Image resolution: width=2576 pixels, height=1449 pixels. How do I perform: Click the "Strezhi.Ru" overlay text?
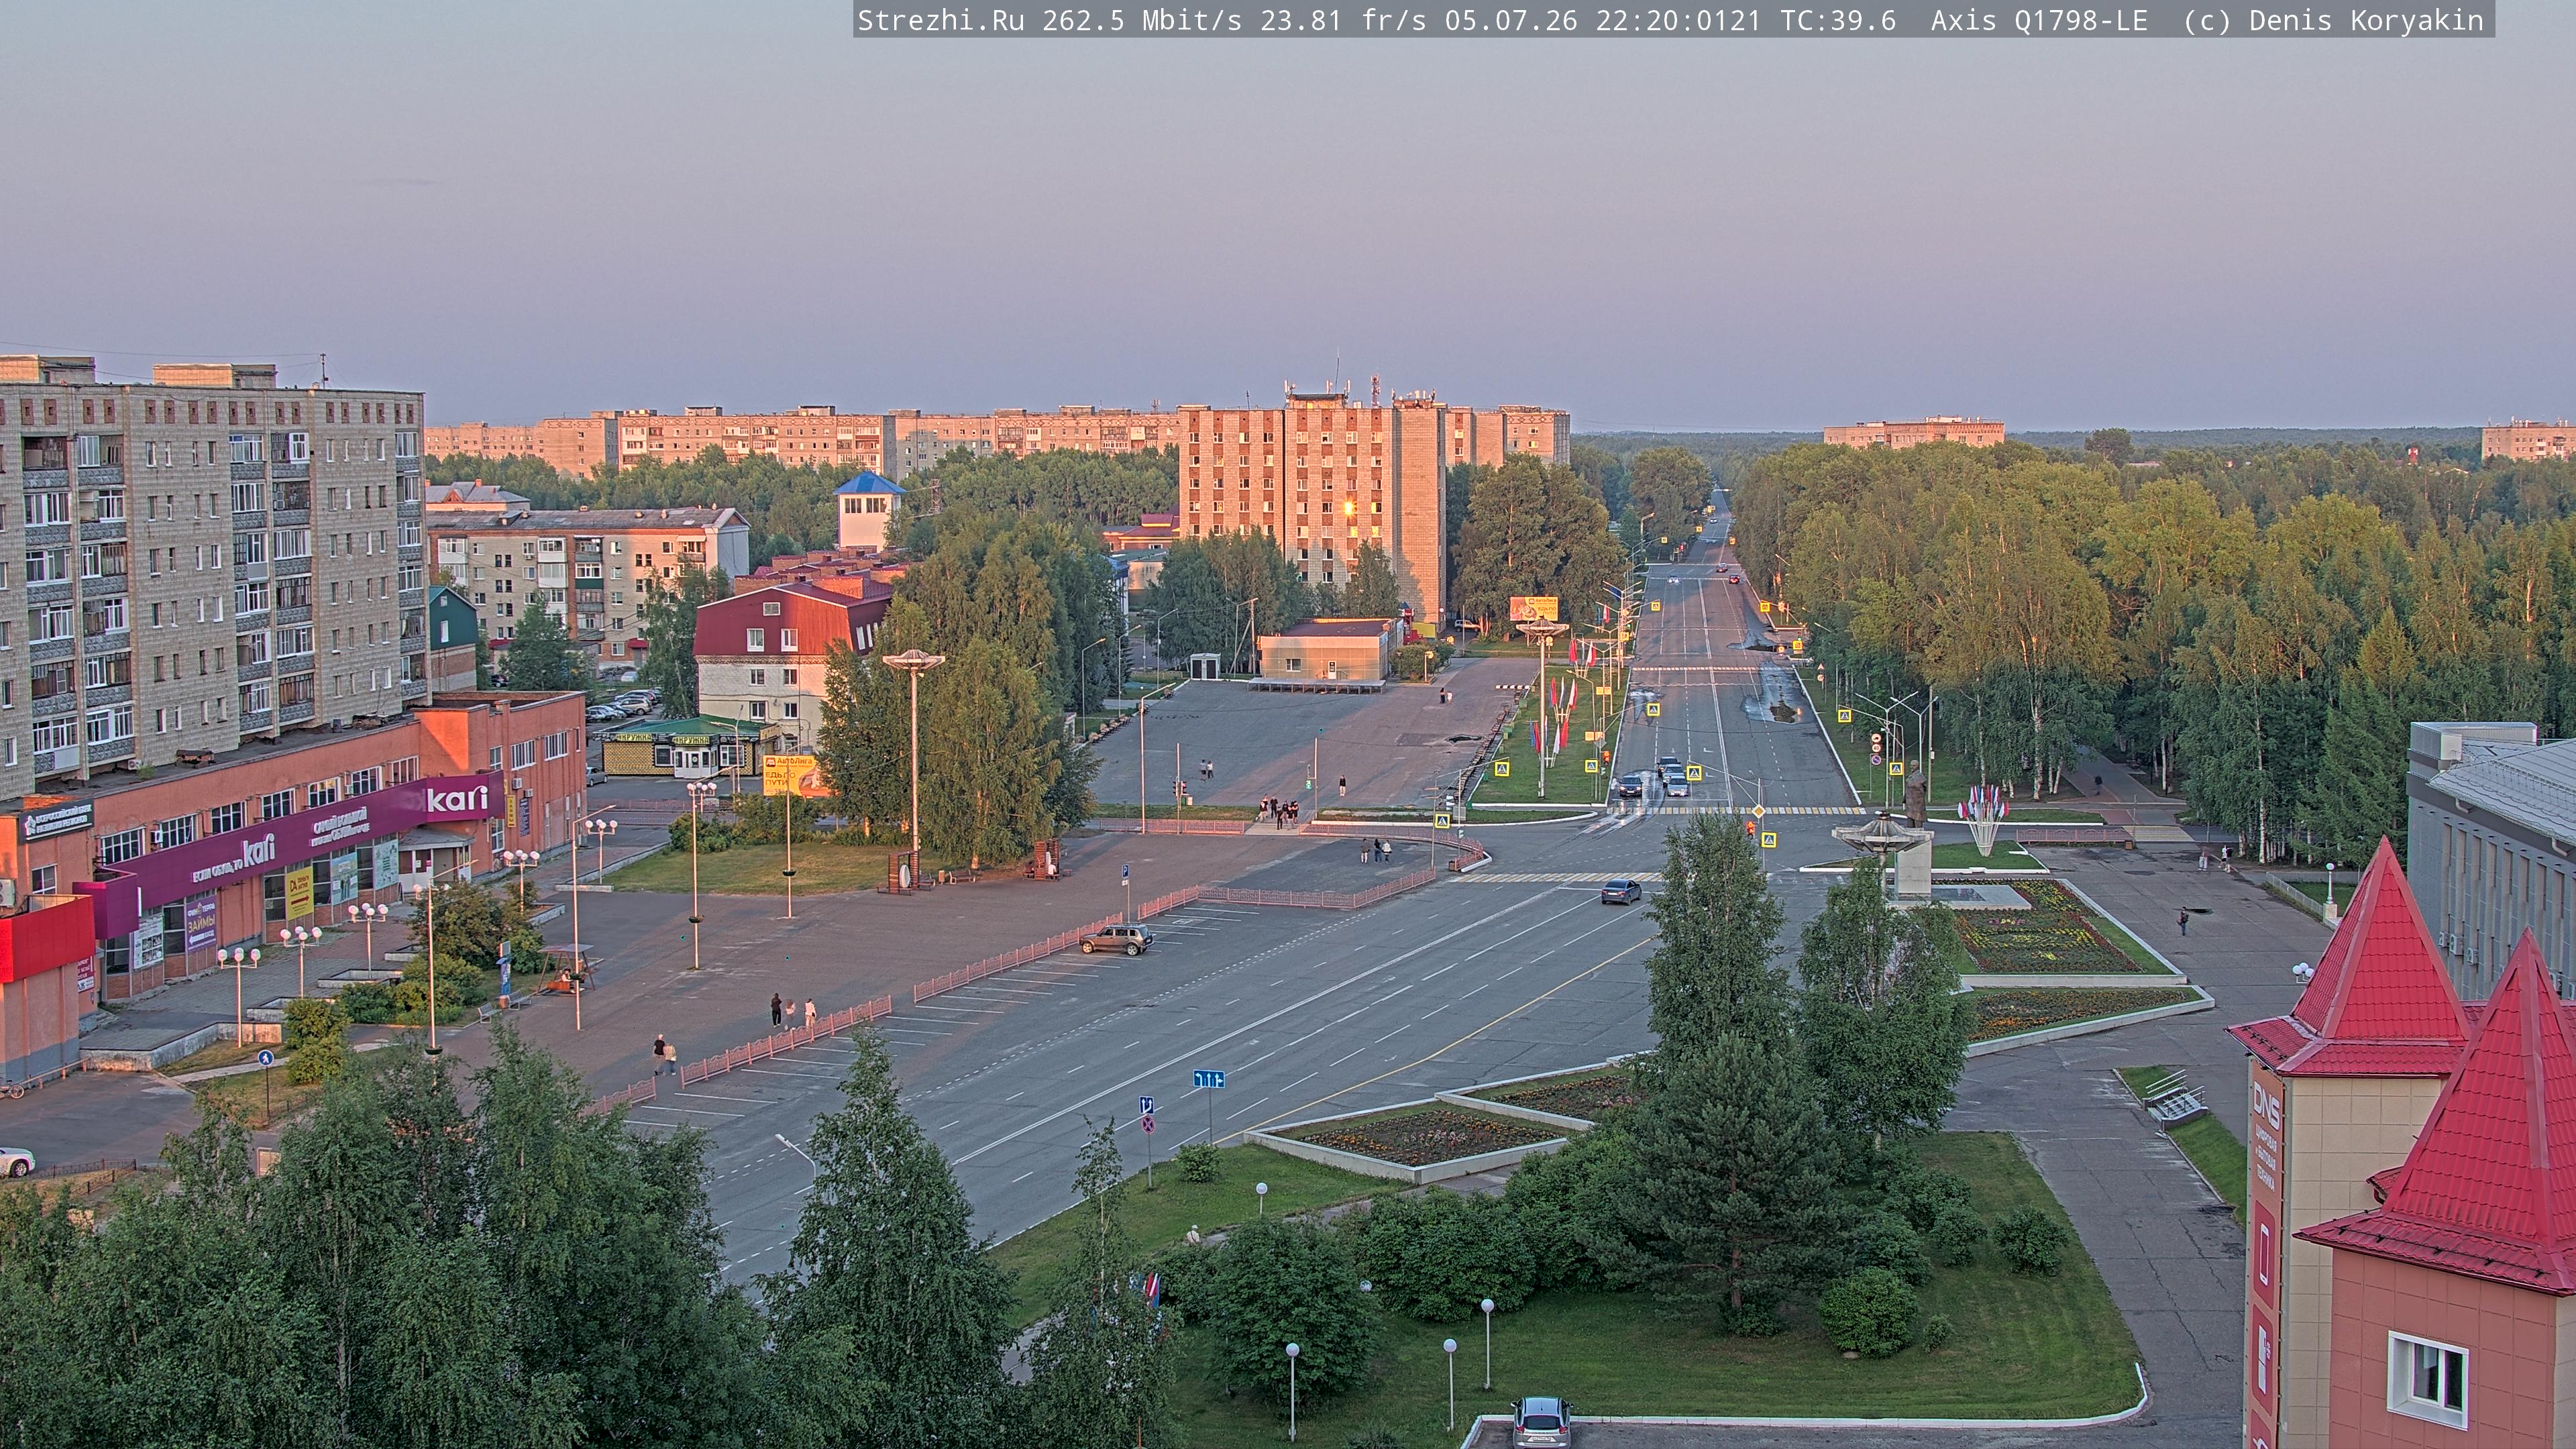[941, 20]
